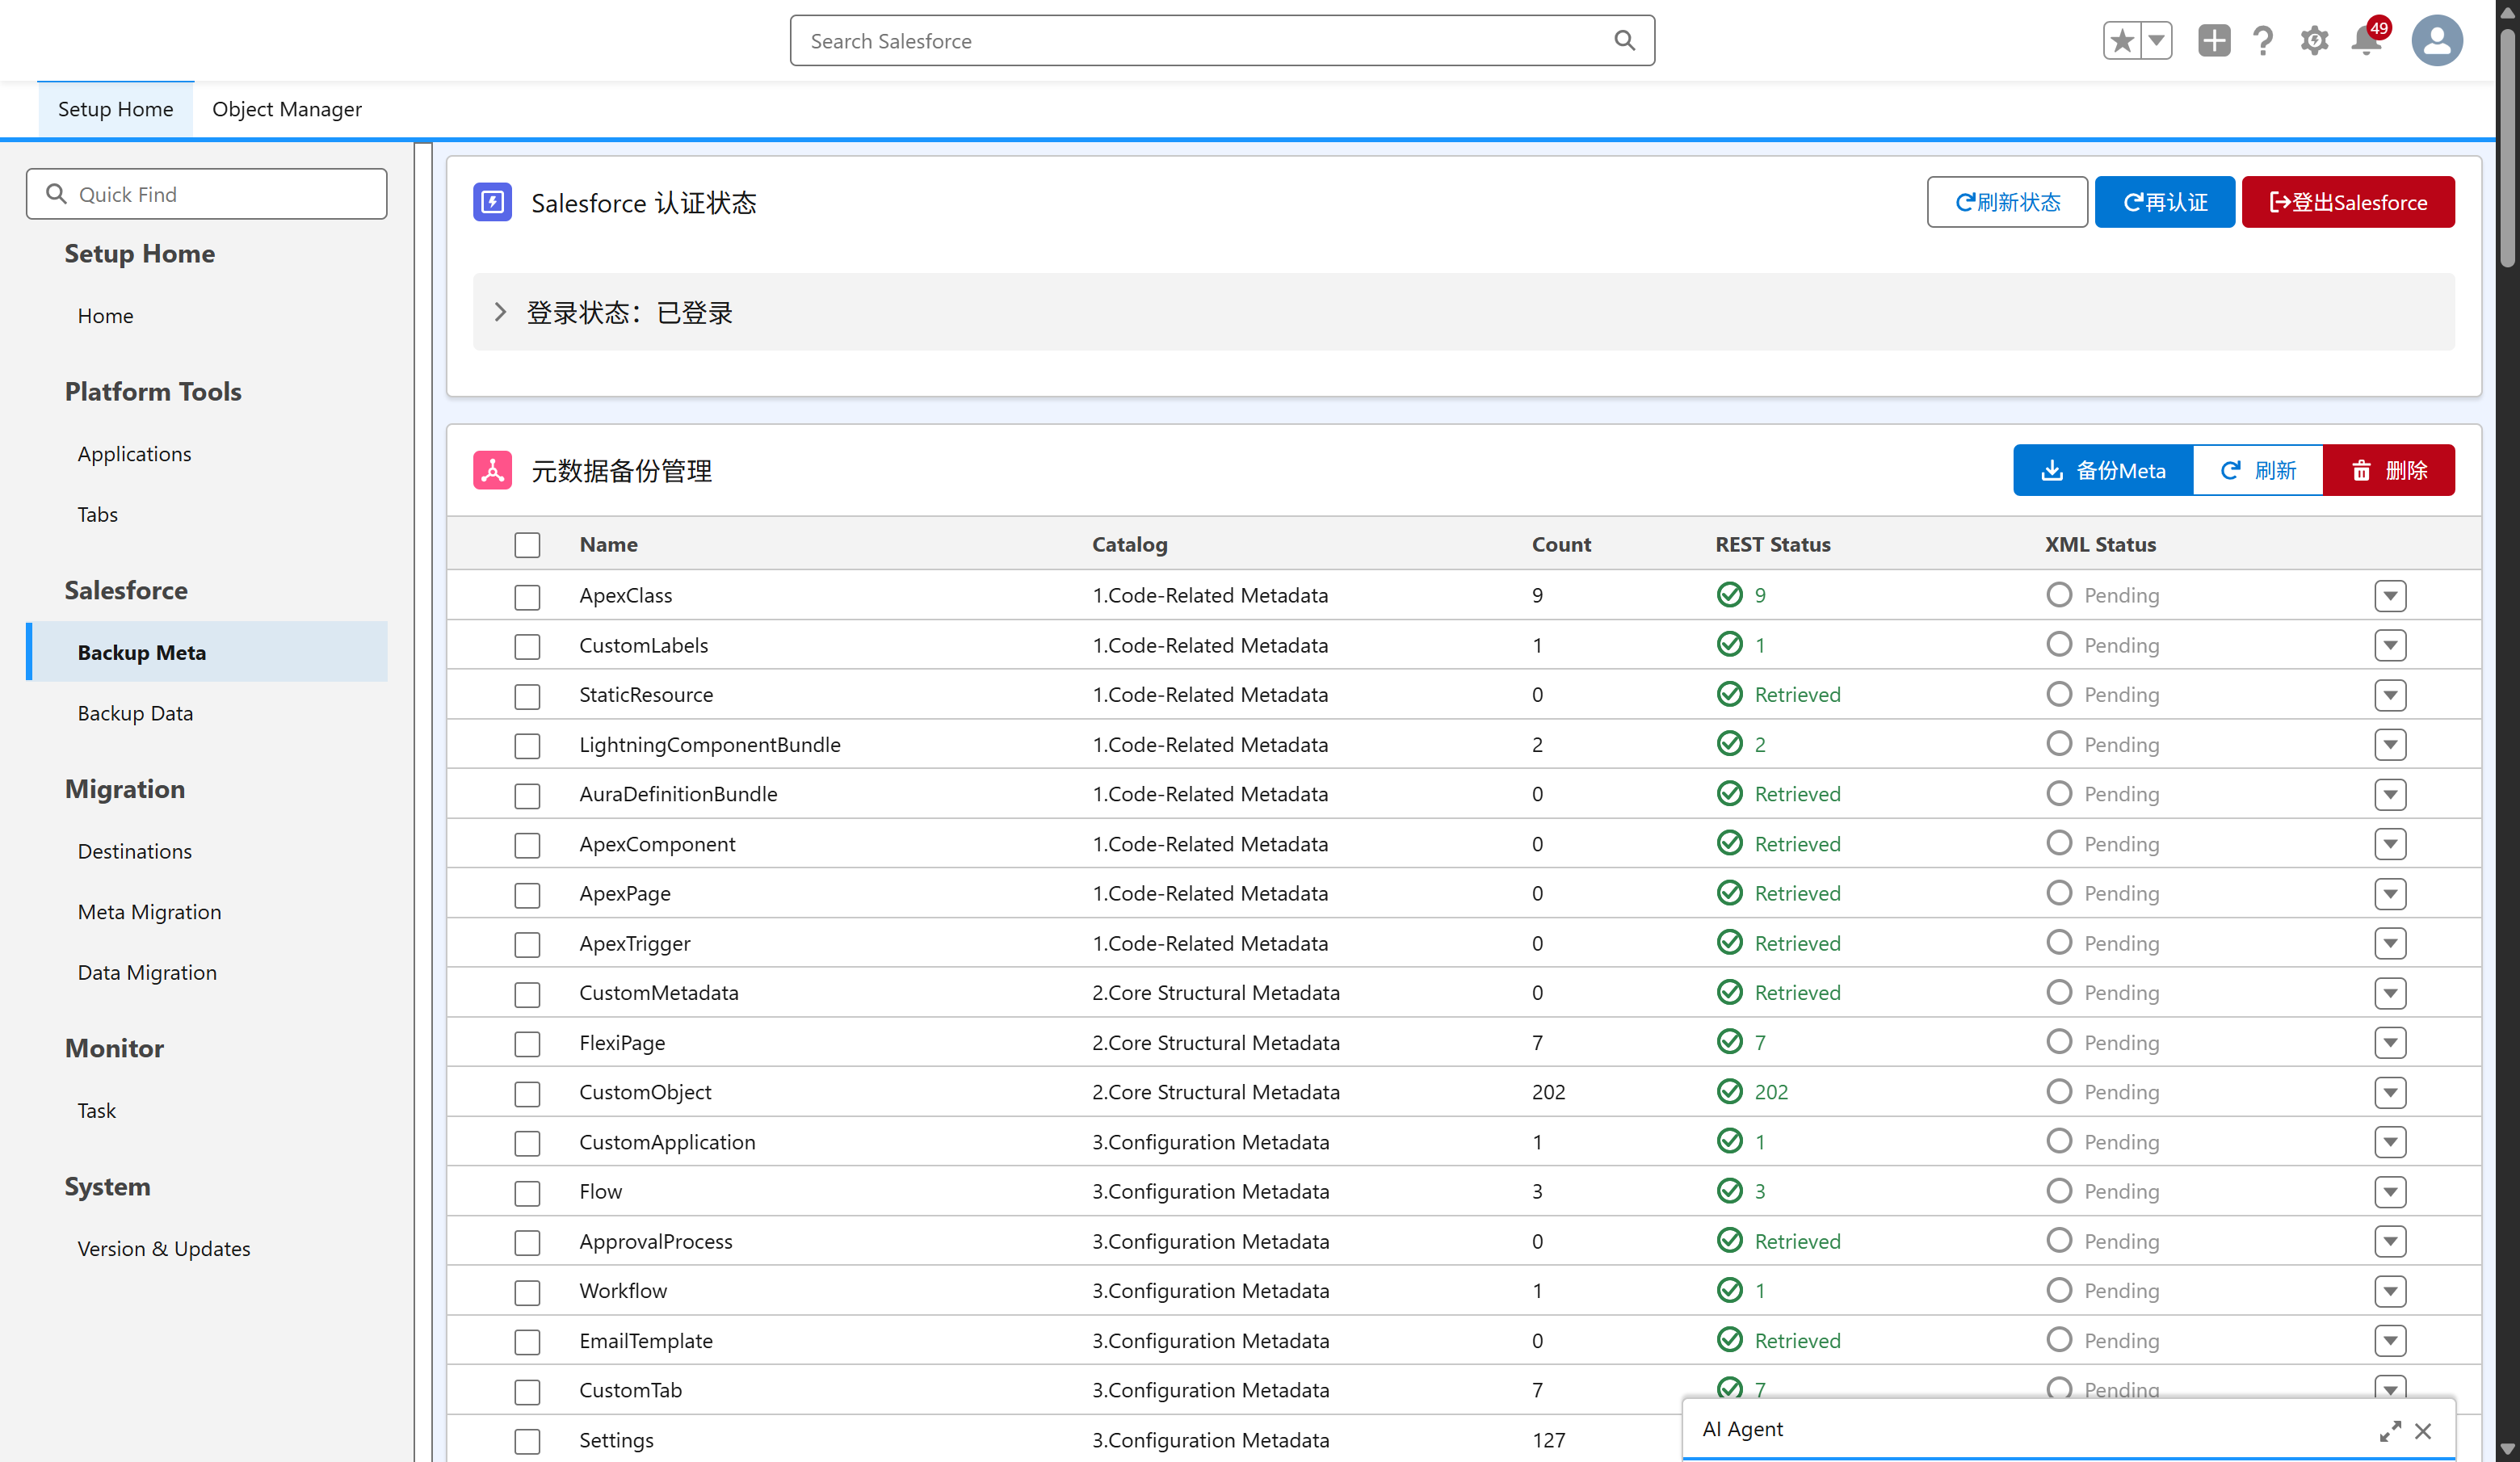This screenshot has width=2520, height=1462.
Task: Close the AI Agent panel
Action: tap(2423, 1431)
